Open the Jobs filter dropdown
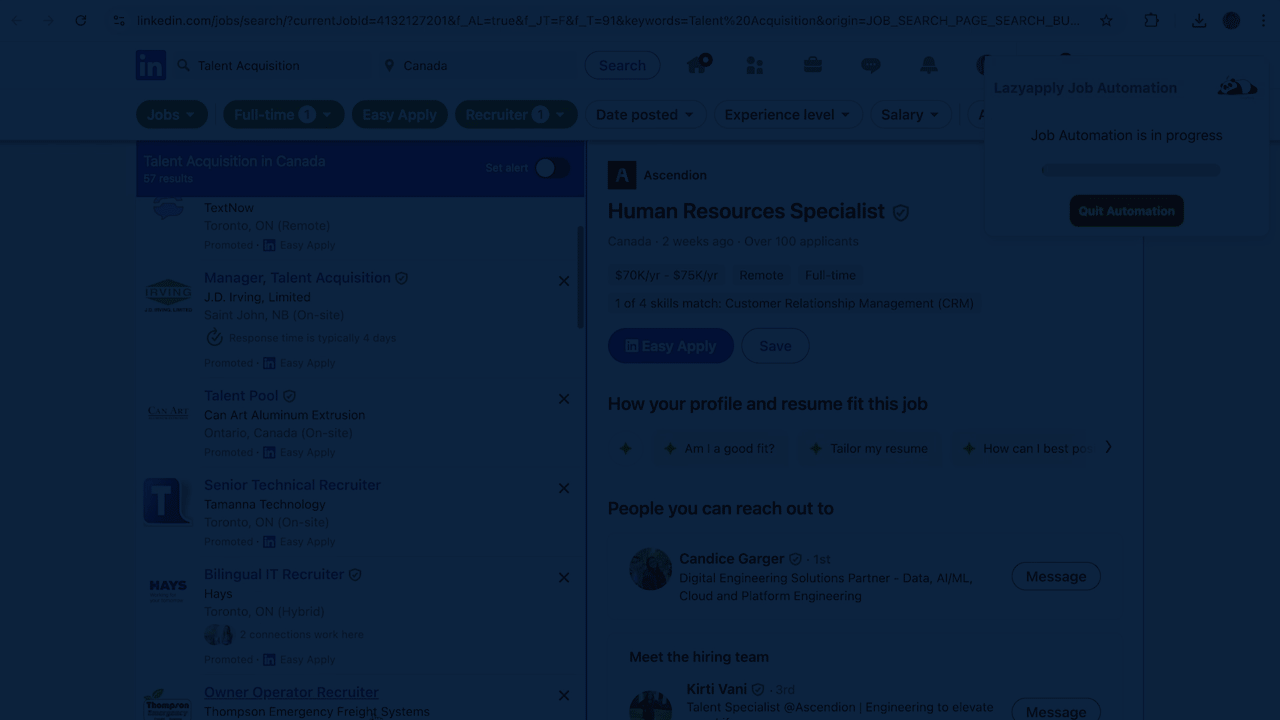The height and width of the screenshot is (720, 1280). pyautogui.click(x=172, y=114)
